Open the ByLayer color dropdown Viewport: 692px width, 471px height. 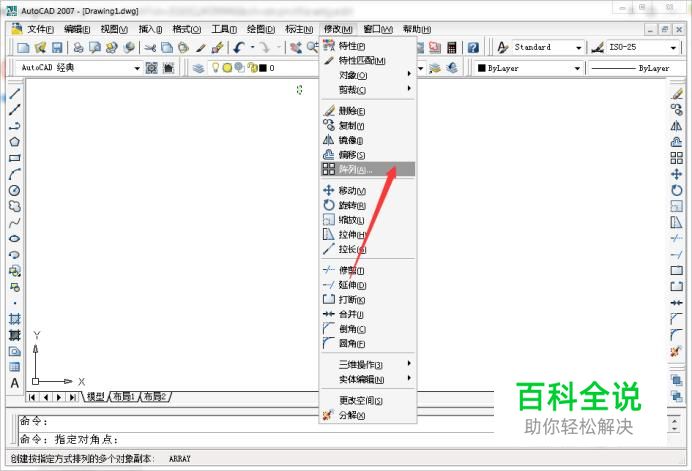[x=577, y=68]
